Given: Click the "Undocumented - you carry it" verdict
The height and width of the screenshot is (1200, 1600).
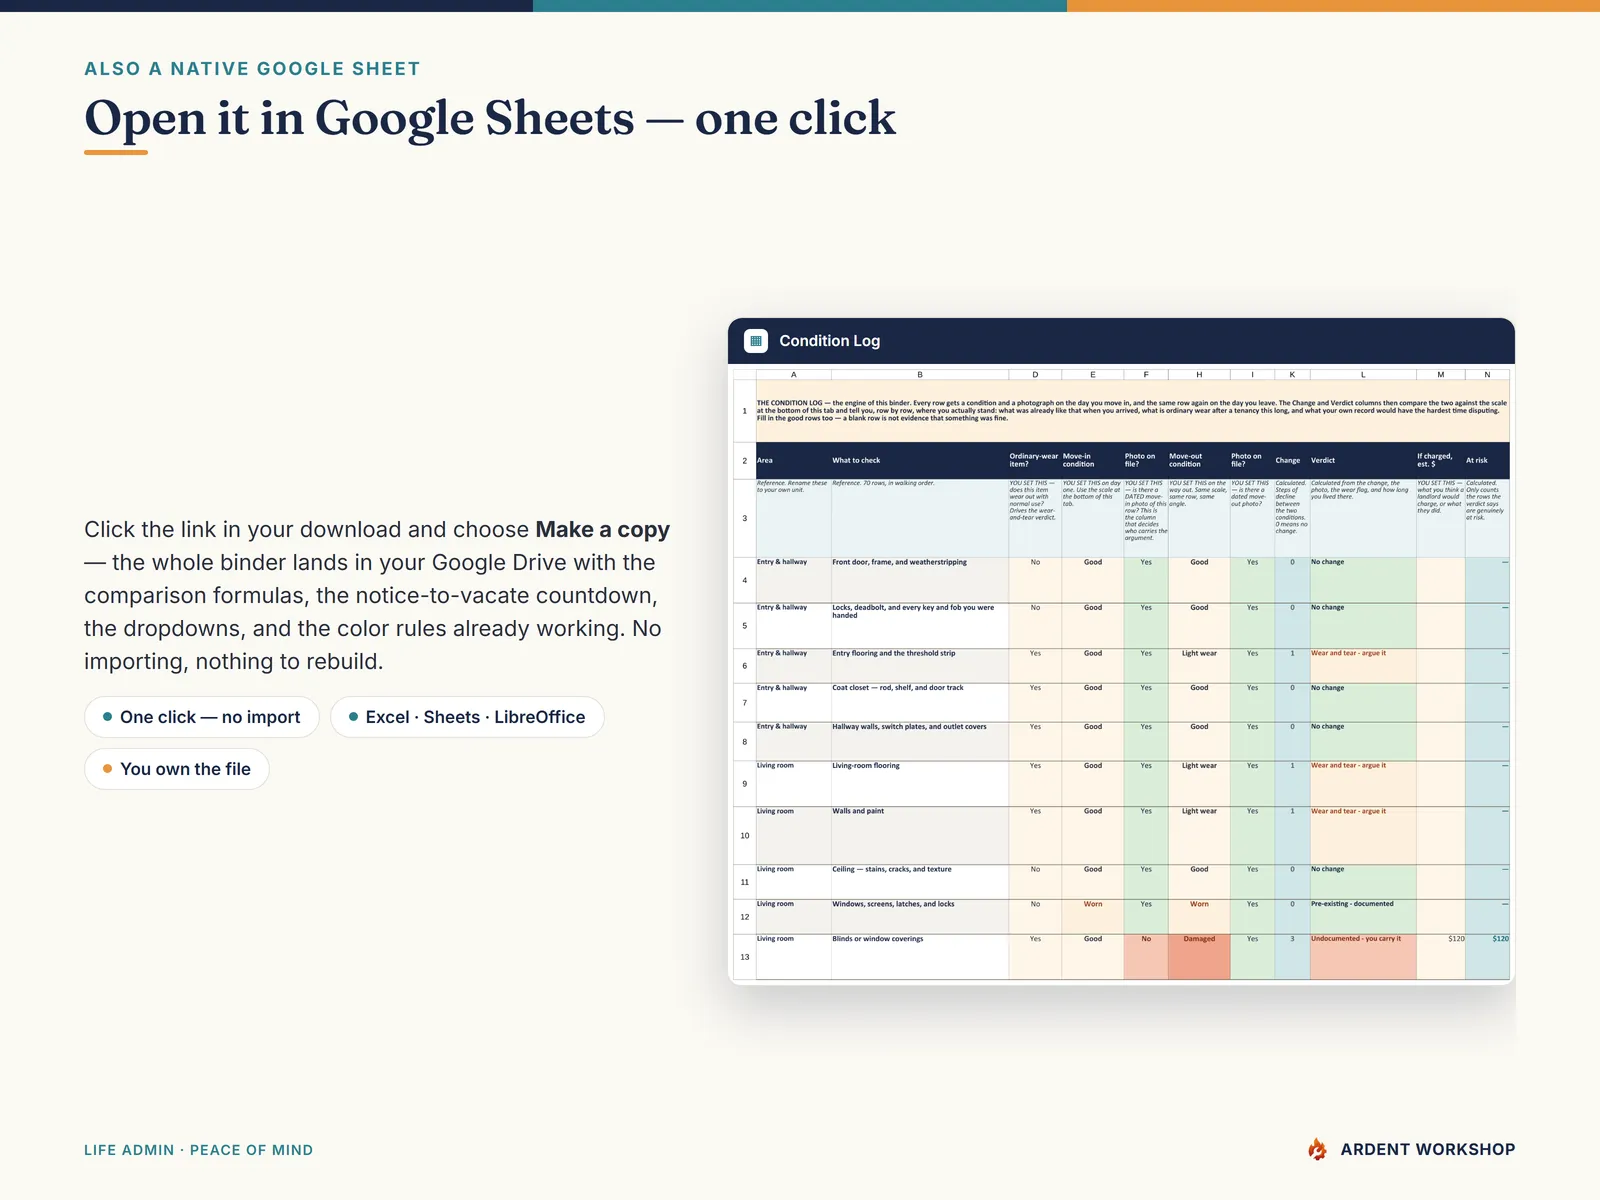Looking at the screenshot, I should [x=1363, y=957].
